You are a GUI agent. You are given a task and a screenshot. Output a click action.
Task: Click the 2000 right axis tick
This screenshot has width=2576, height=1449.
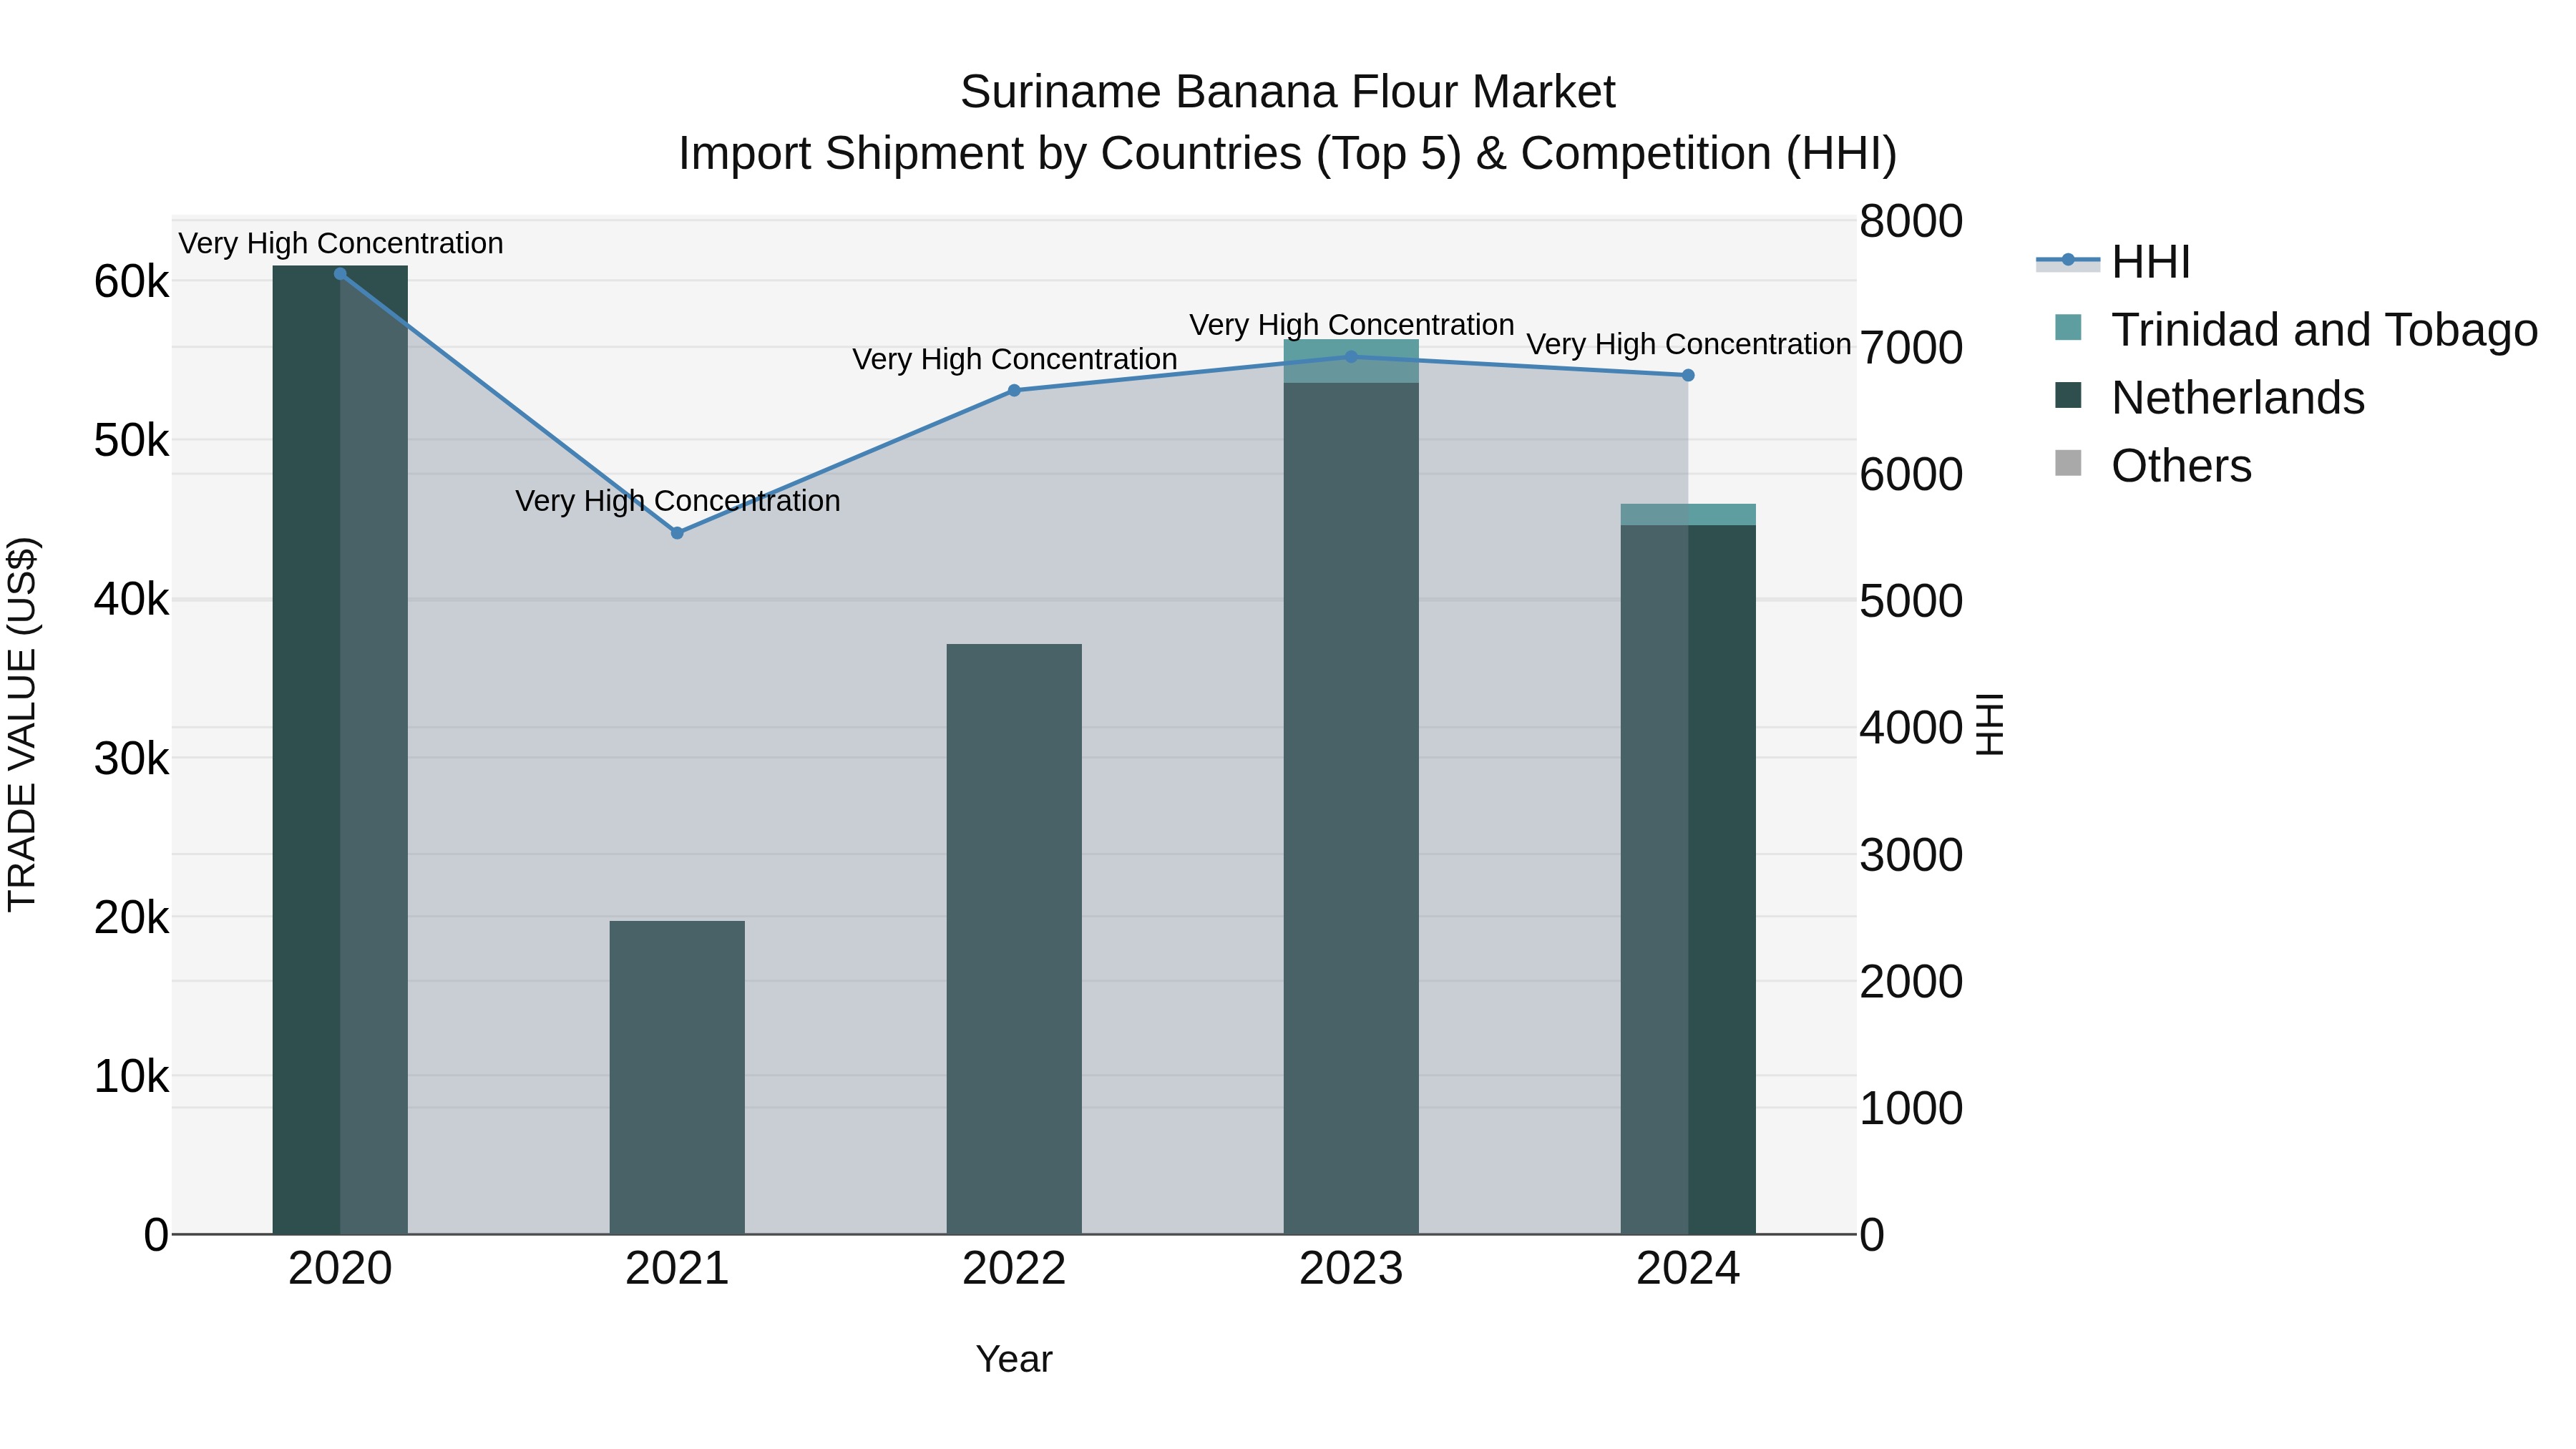pos(1911,981)
